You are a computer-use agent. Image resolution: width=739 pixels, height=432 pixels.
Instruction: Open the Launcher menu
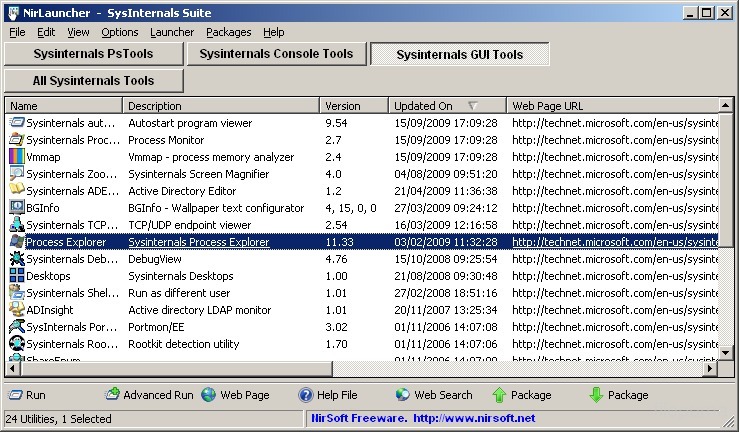click(172, 32)
